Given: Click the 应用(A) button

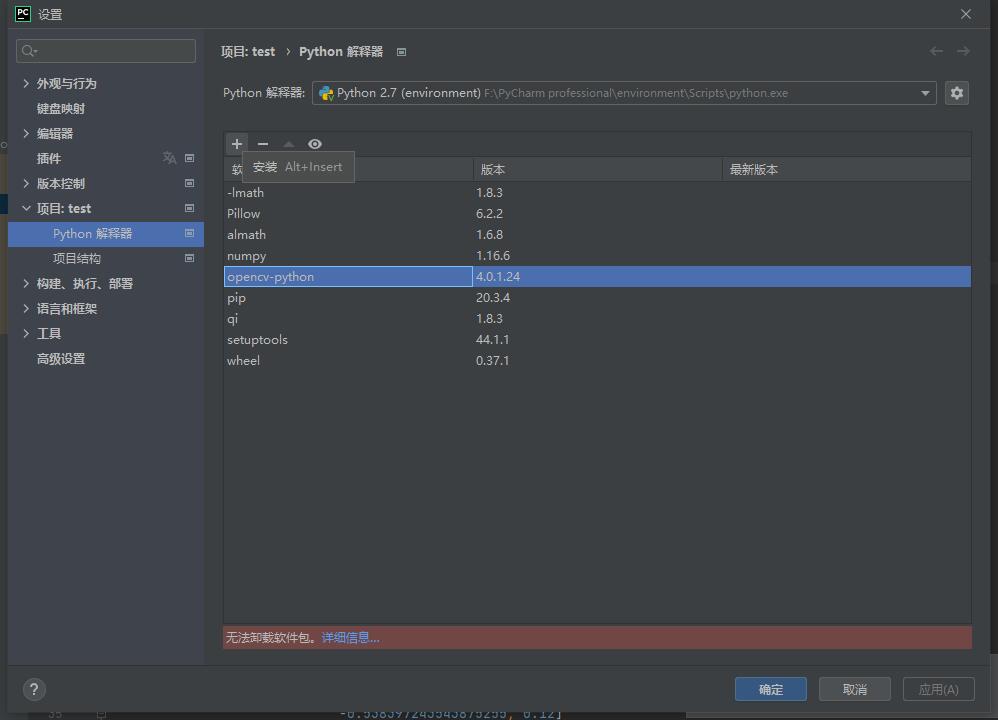Looking at the screenshot, I should [x=937, y=689].
